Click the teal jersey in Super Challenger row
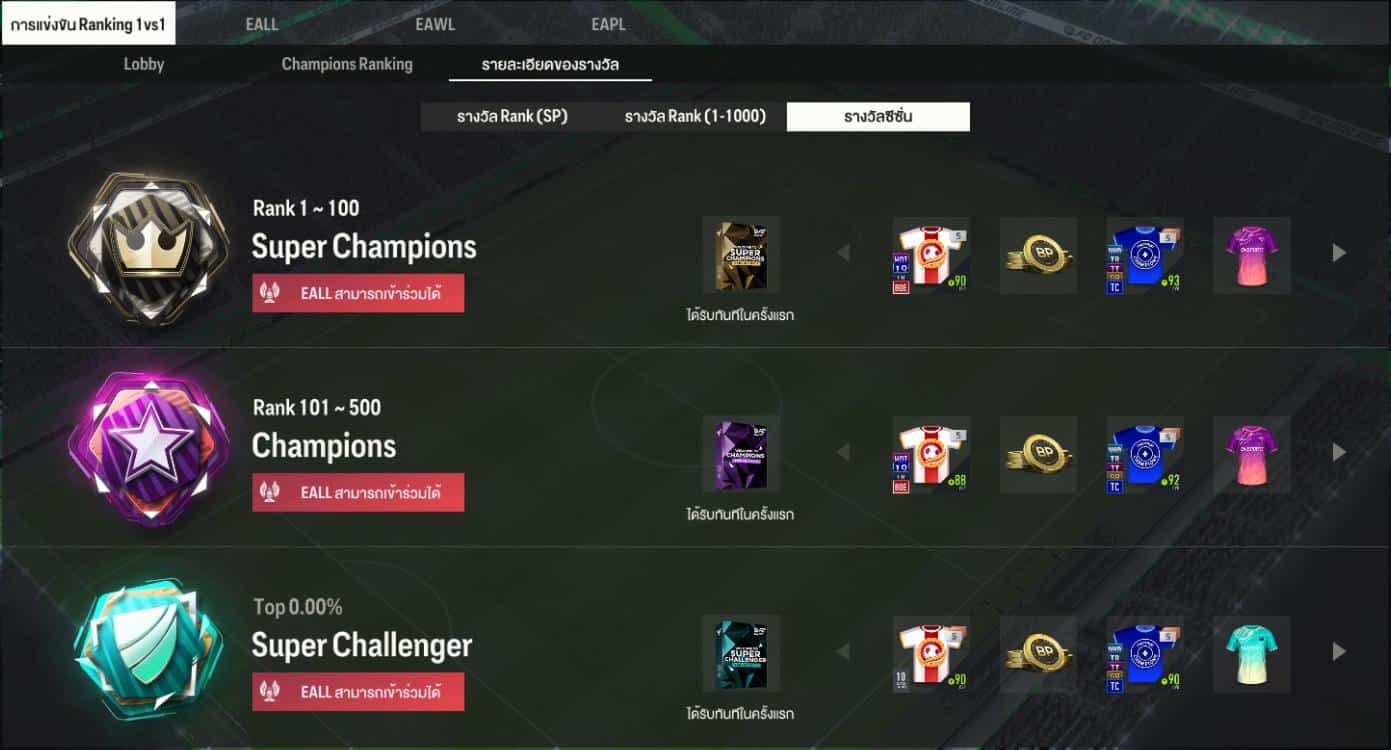 click(1252, 653)
